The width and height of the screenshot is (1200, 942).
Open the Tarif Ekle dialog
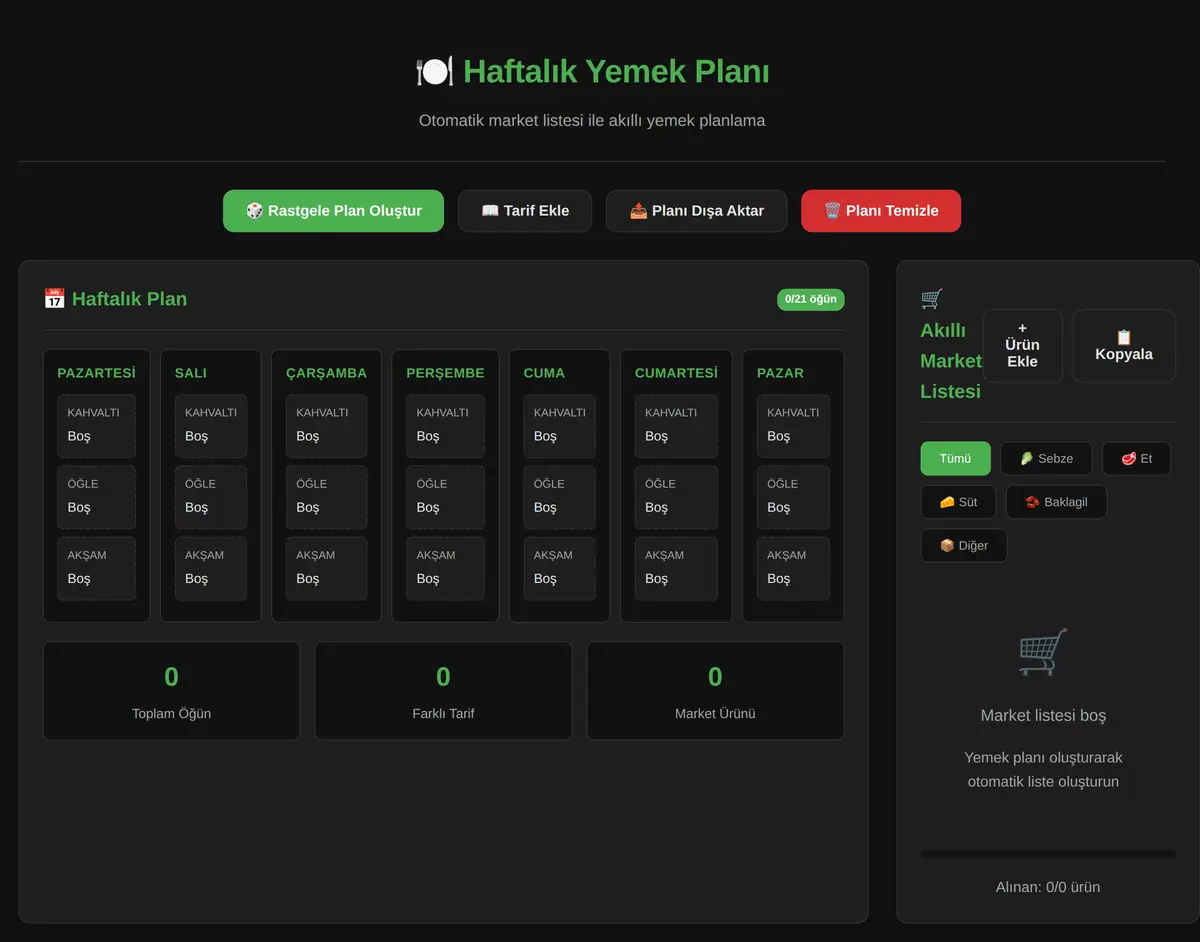(x=525, y=211)
